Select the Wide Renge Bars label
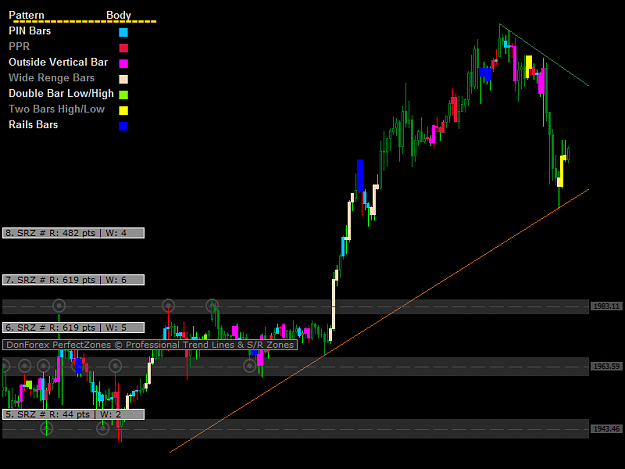Image resolution: width=625 pixels, height=469 pixels. point(51,78)
